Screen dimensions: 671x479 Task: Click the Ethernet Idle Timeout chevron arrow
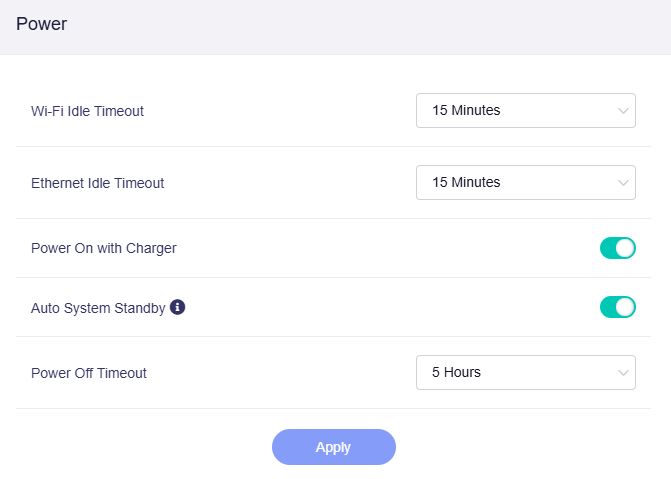[x=623, y=183]
